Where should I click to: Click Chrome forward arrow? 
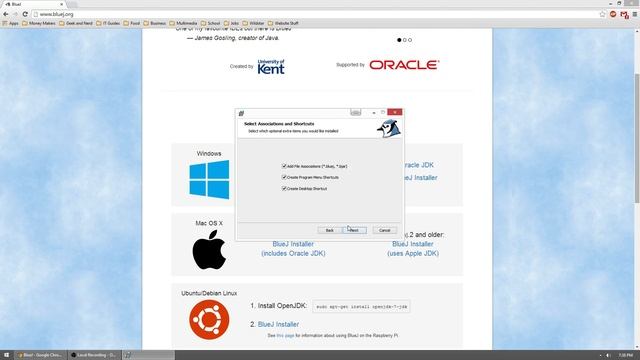(16, 14)
